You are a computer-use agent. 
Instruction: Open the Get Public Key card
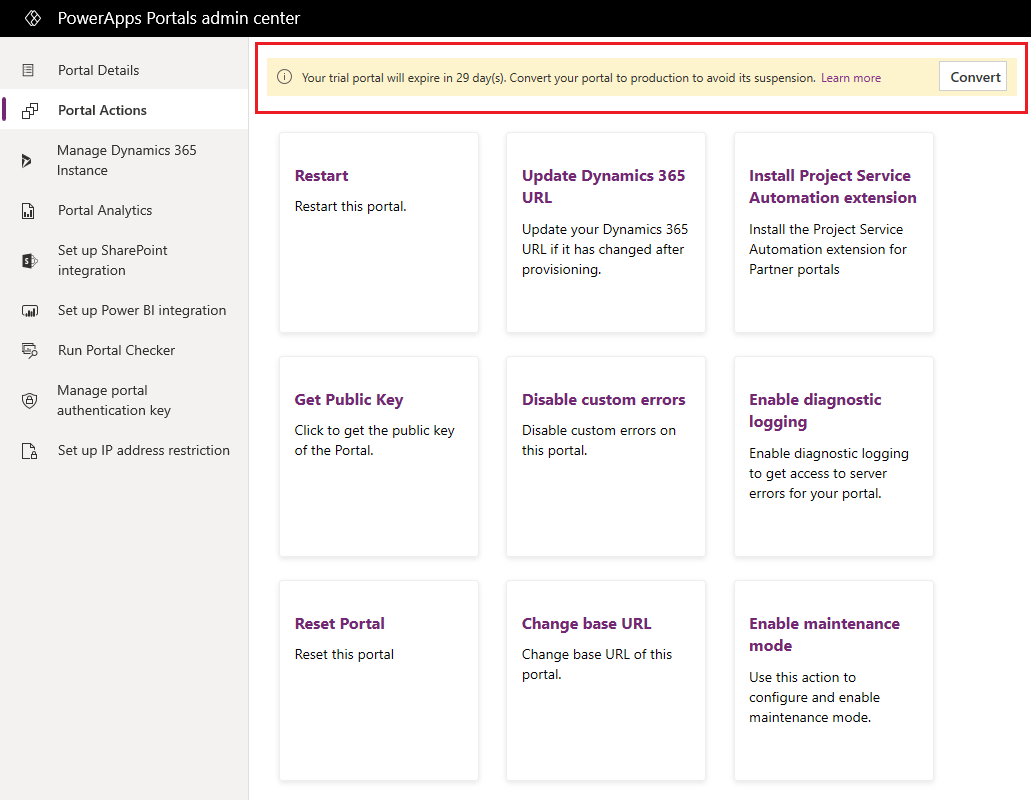click(x=379, y=456)
